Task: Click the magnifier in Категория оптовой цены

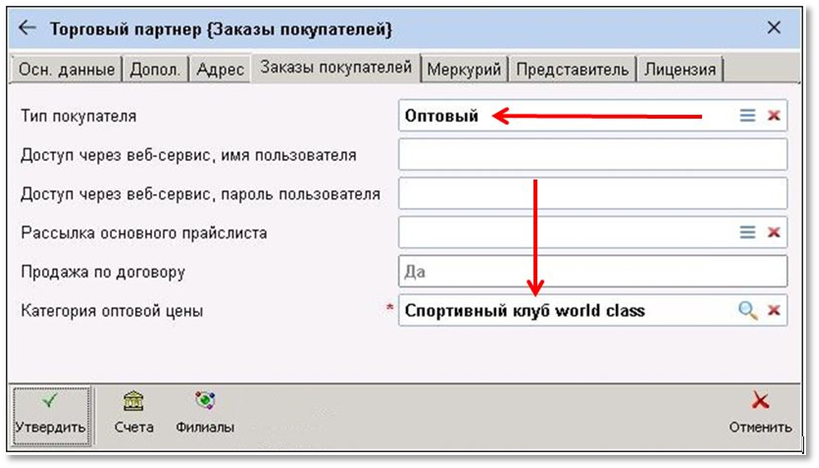Action: click(747, 310)
